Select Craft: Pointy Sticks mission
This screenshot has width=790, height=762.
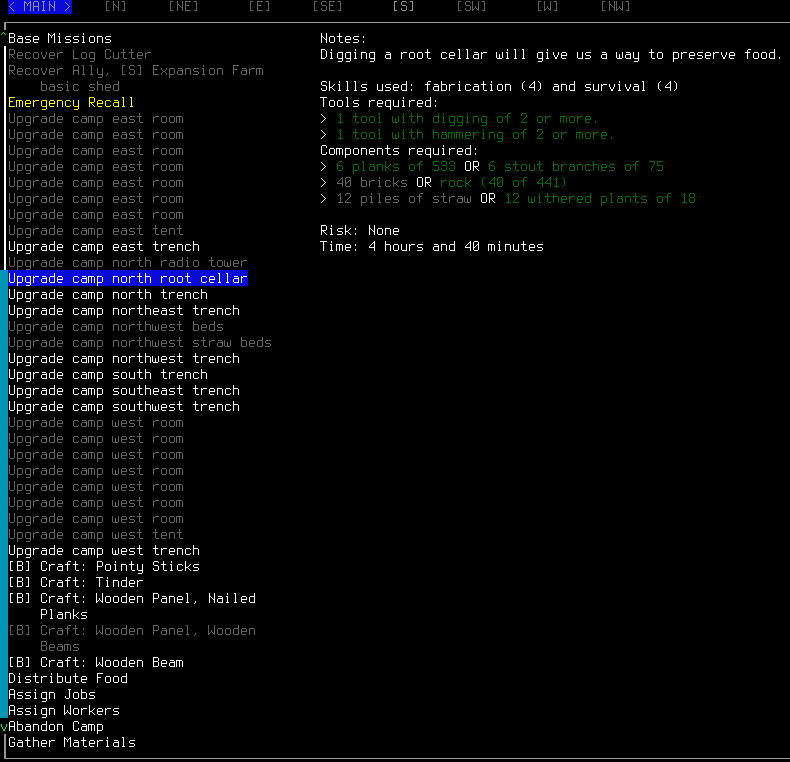(104, 567)
